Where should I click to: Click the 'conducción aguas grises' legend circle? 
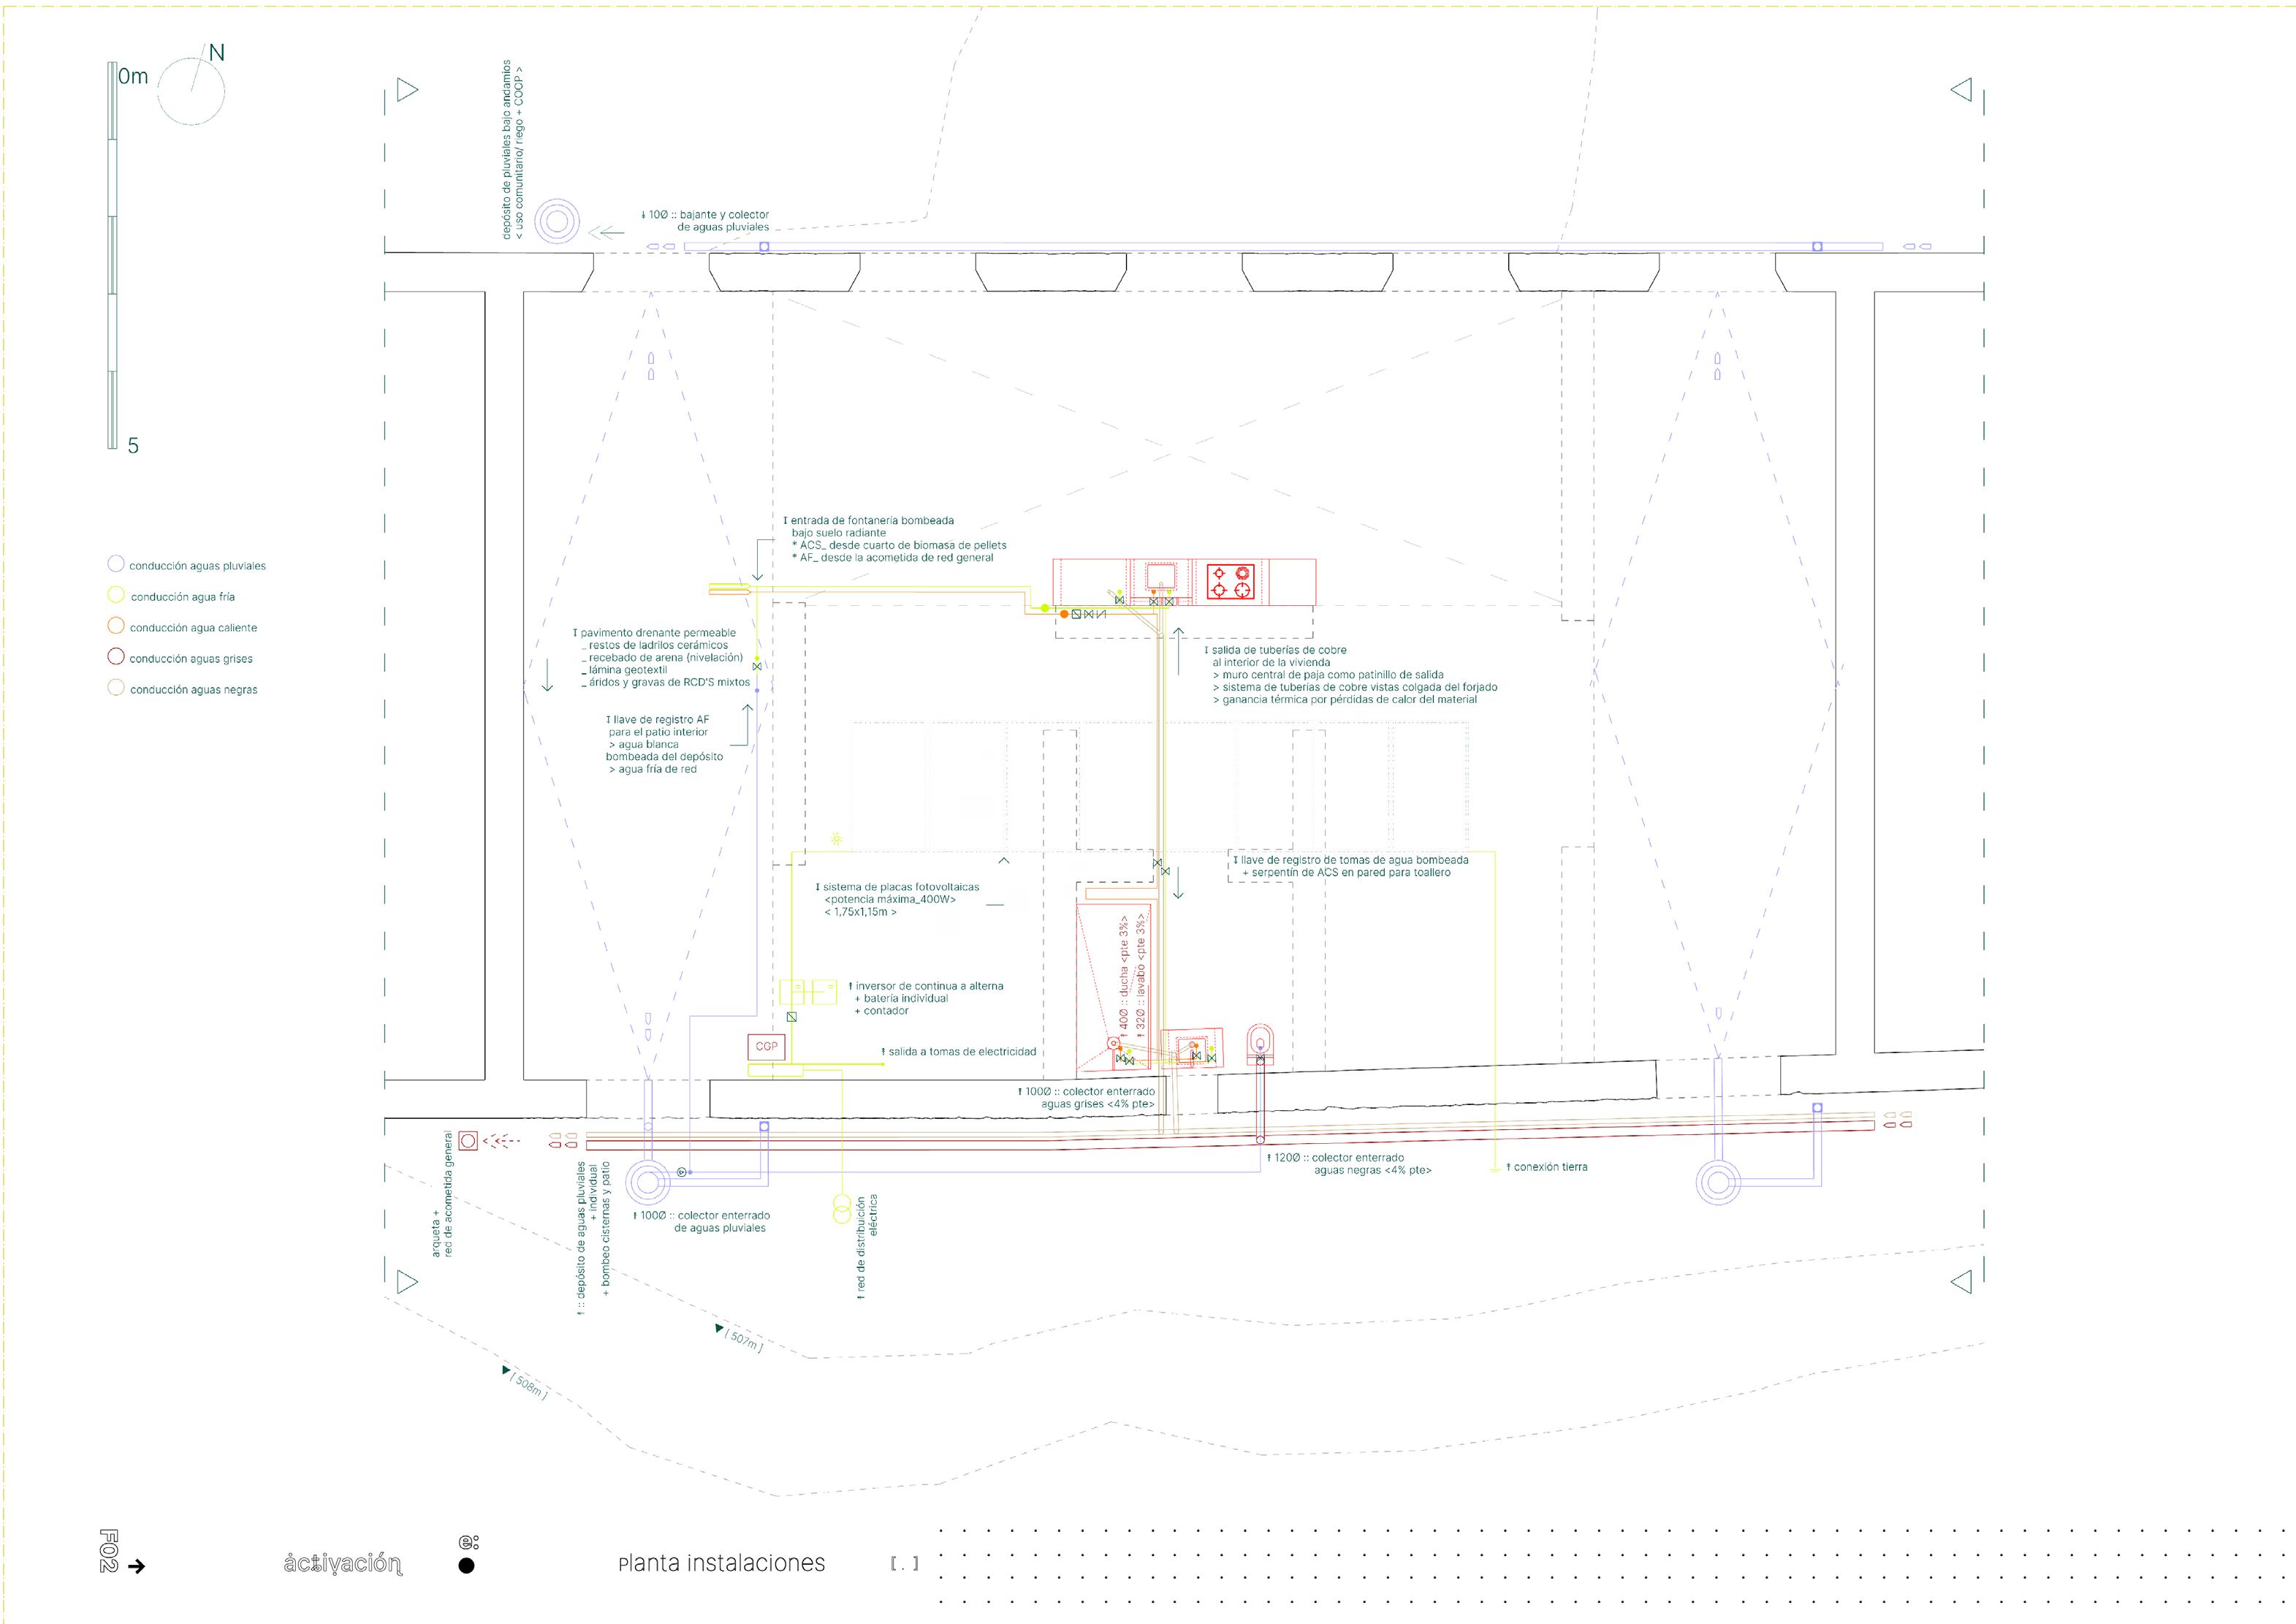click(x=116, y=657)
